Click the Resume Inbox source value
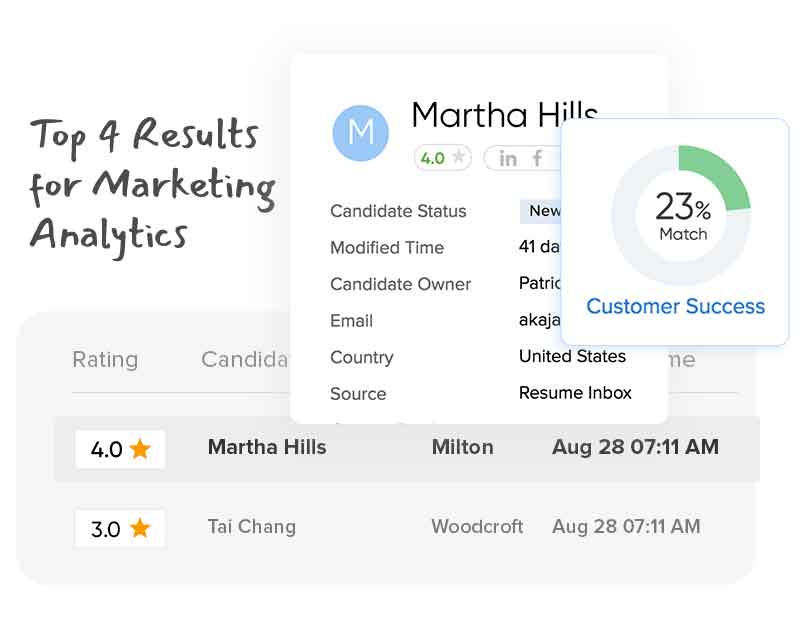The image size is (800, 620). coord(575,393)
